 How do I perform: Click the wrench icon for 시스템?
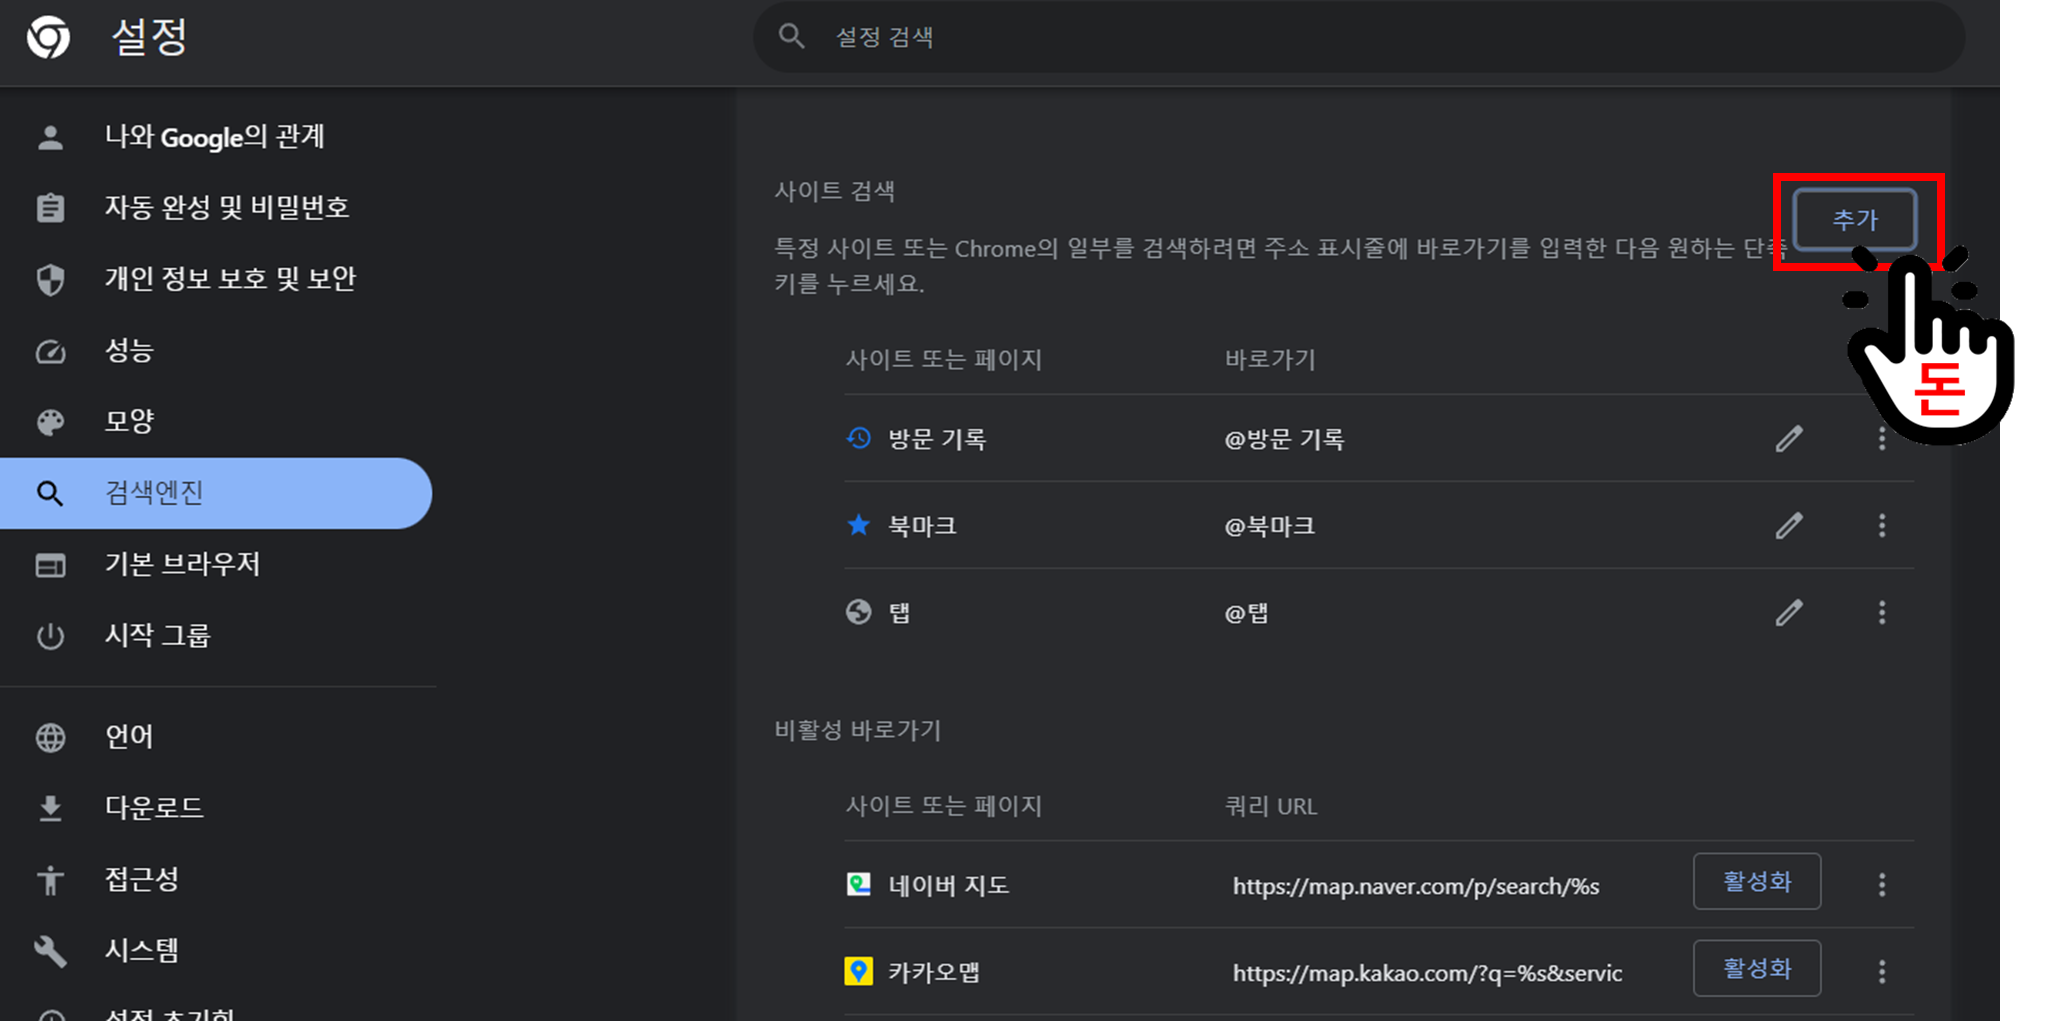50,951
